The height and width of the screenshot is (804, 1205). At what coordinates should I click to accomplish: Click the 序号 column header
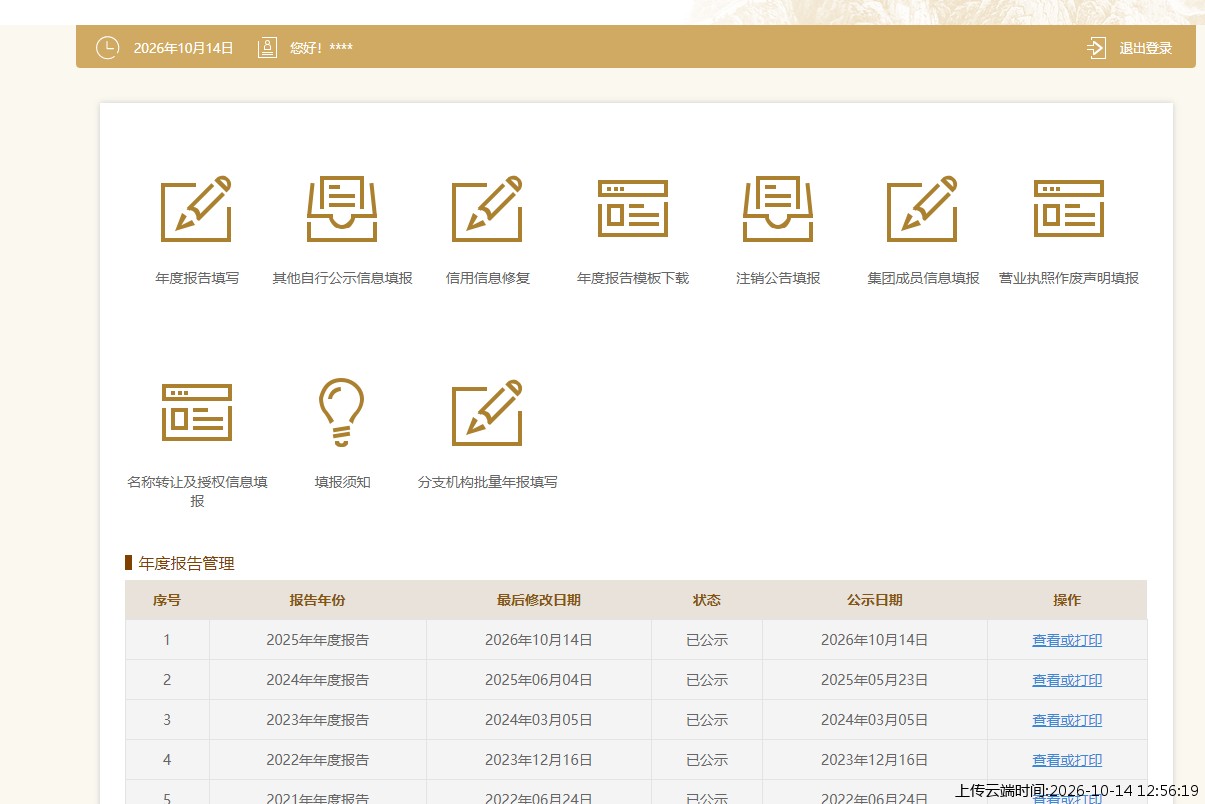click(167, 600)
